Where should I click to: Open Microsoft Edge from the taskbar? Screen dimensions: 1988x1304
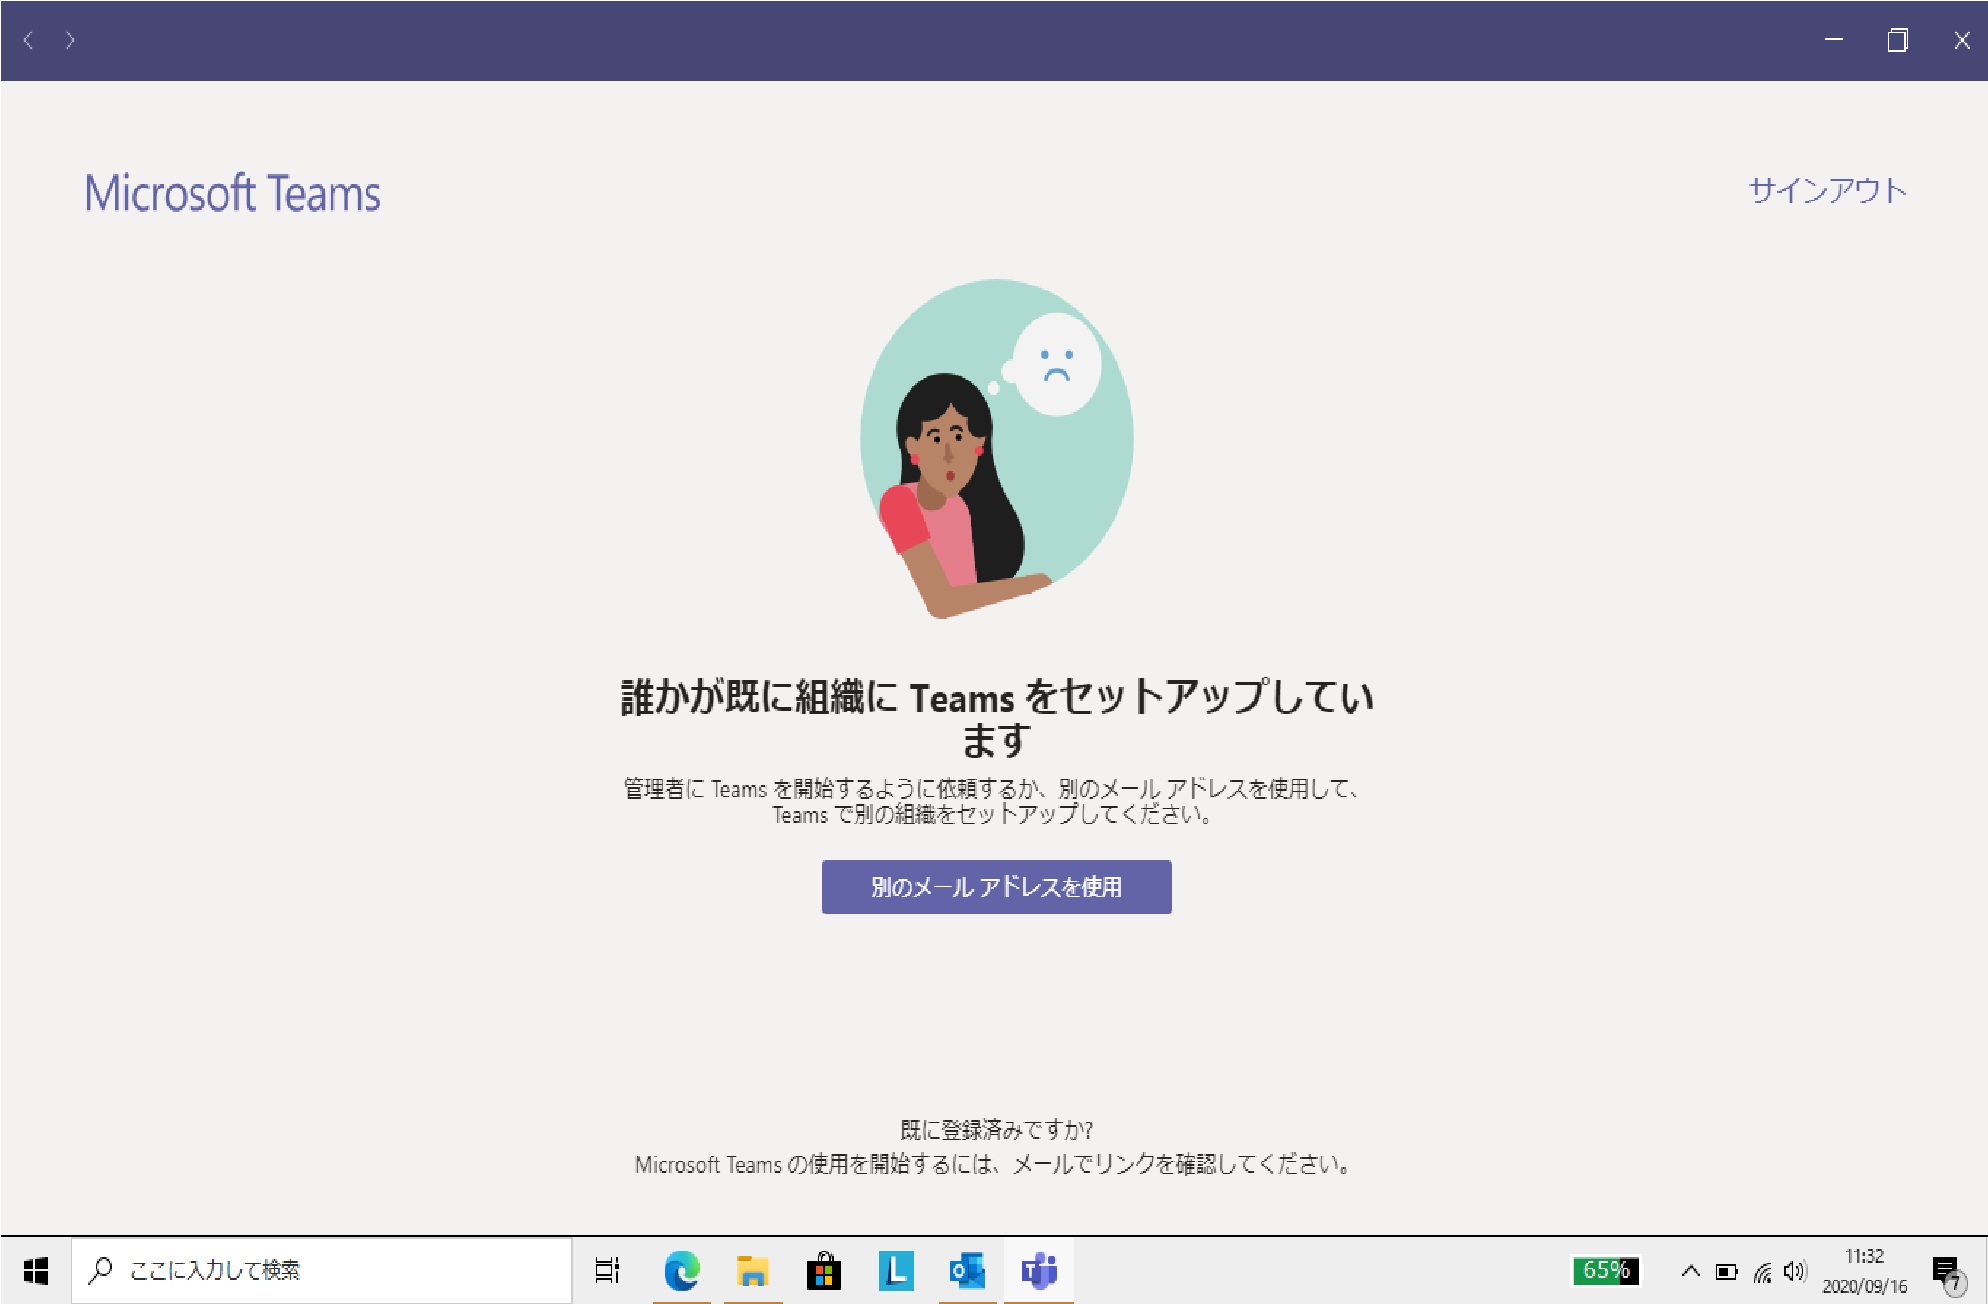click(x=681, y=1271)
